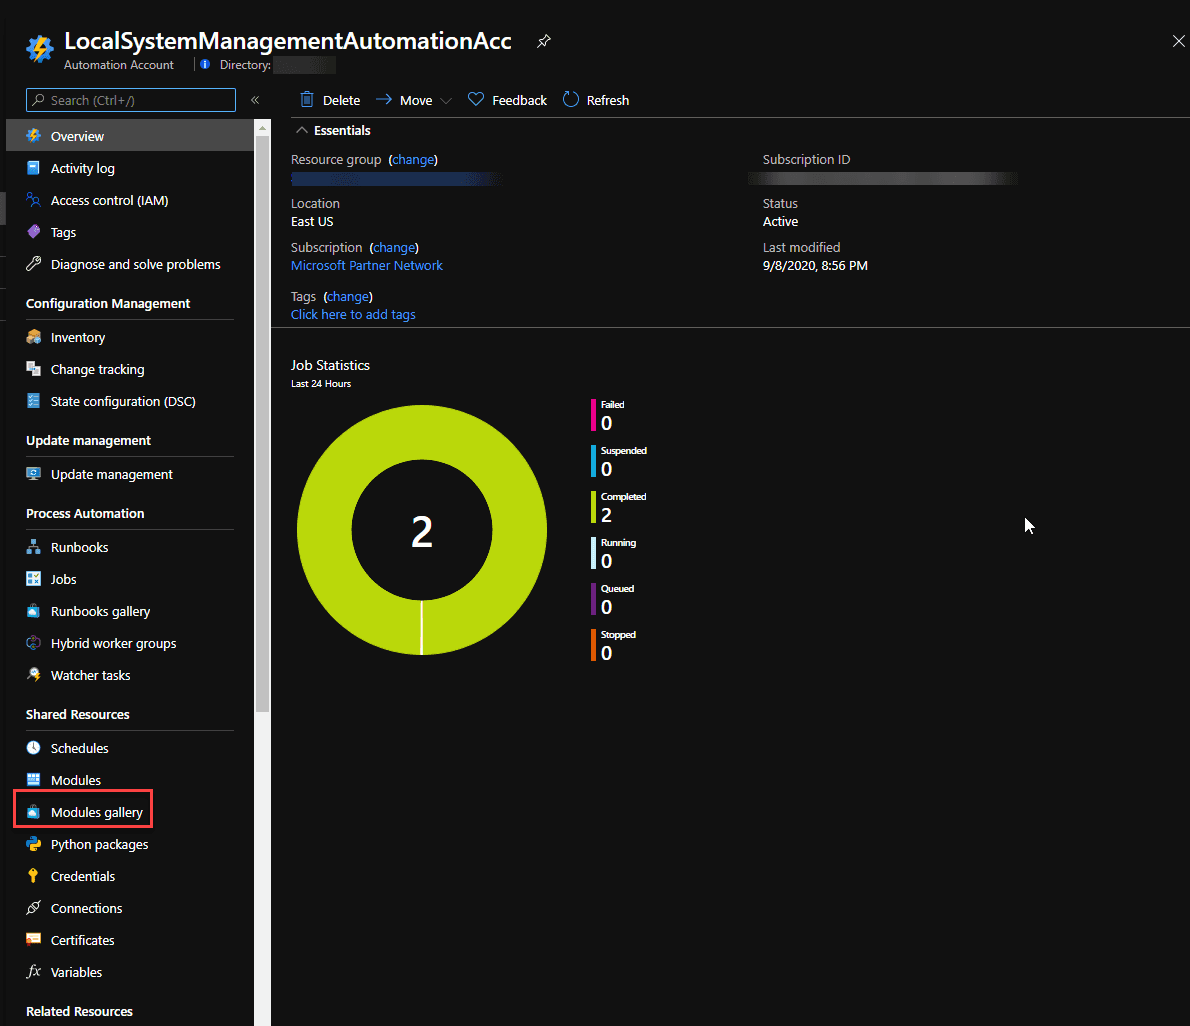
Task: Click the Credentials key icon
Action: (33, 875)
